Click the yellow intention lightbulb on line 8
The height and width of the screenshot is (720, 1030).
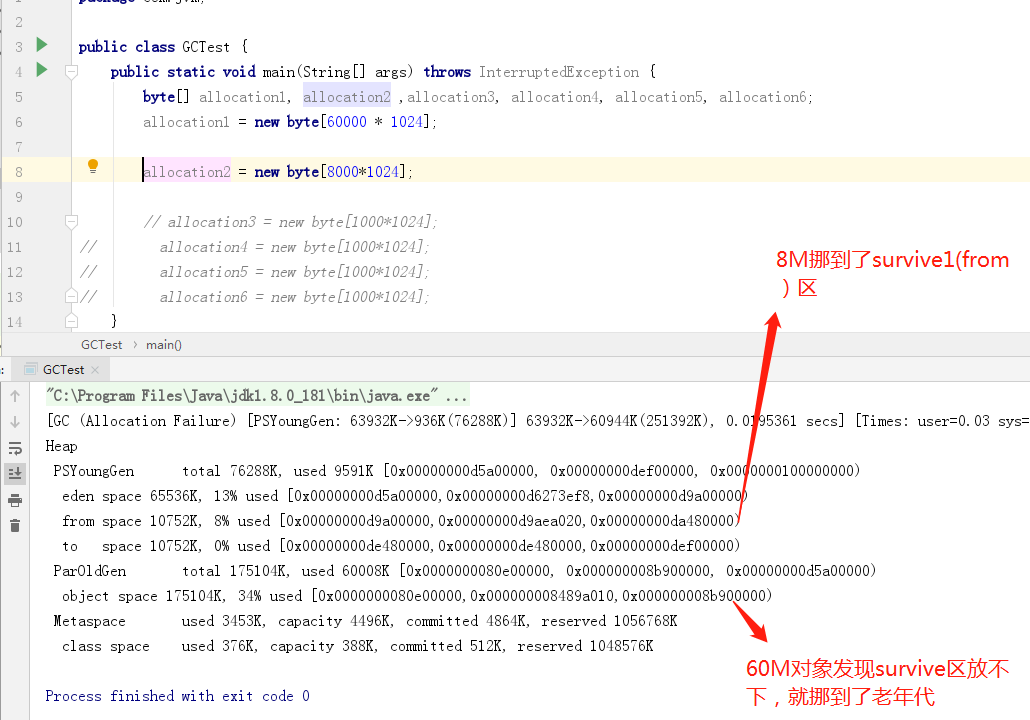tap(93, 166)
